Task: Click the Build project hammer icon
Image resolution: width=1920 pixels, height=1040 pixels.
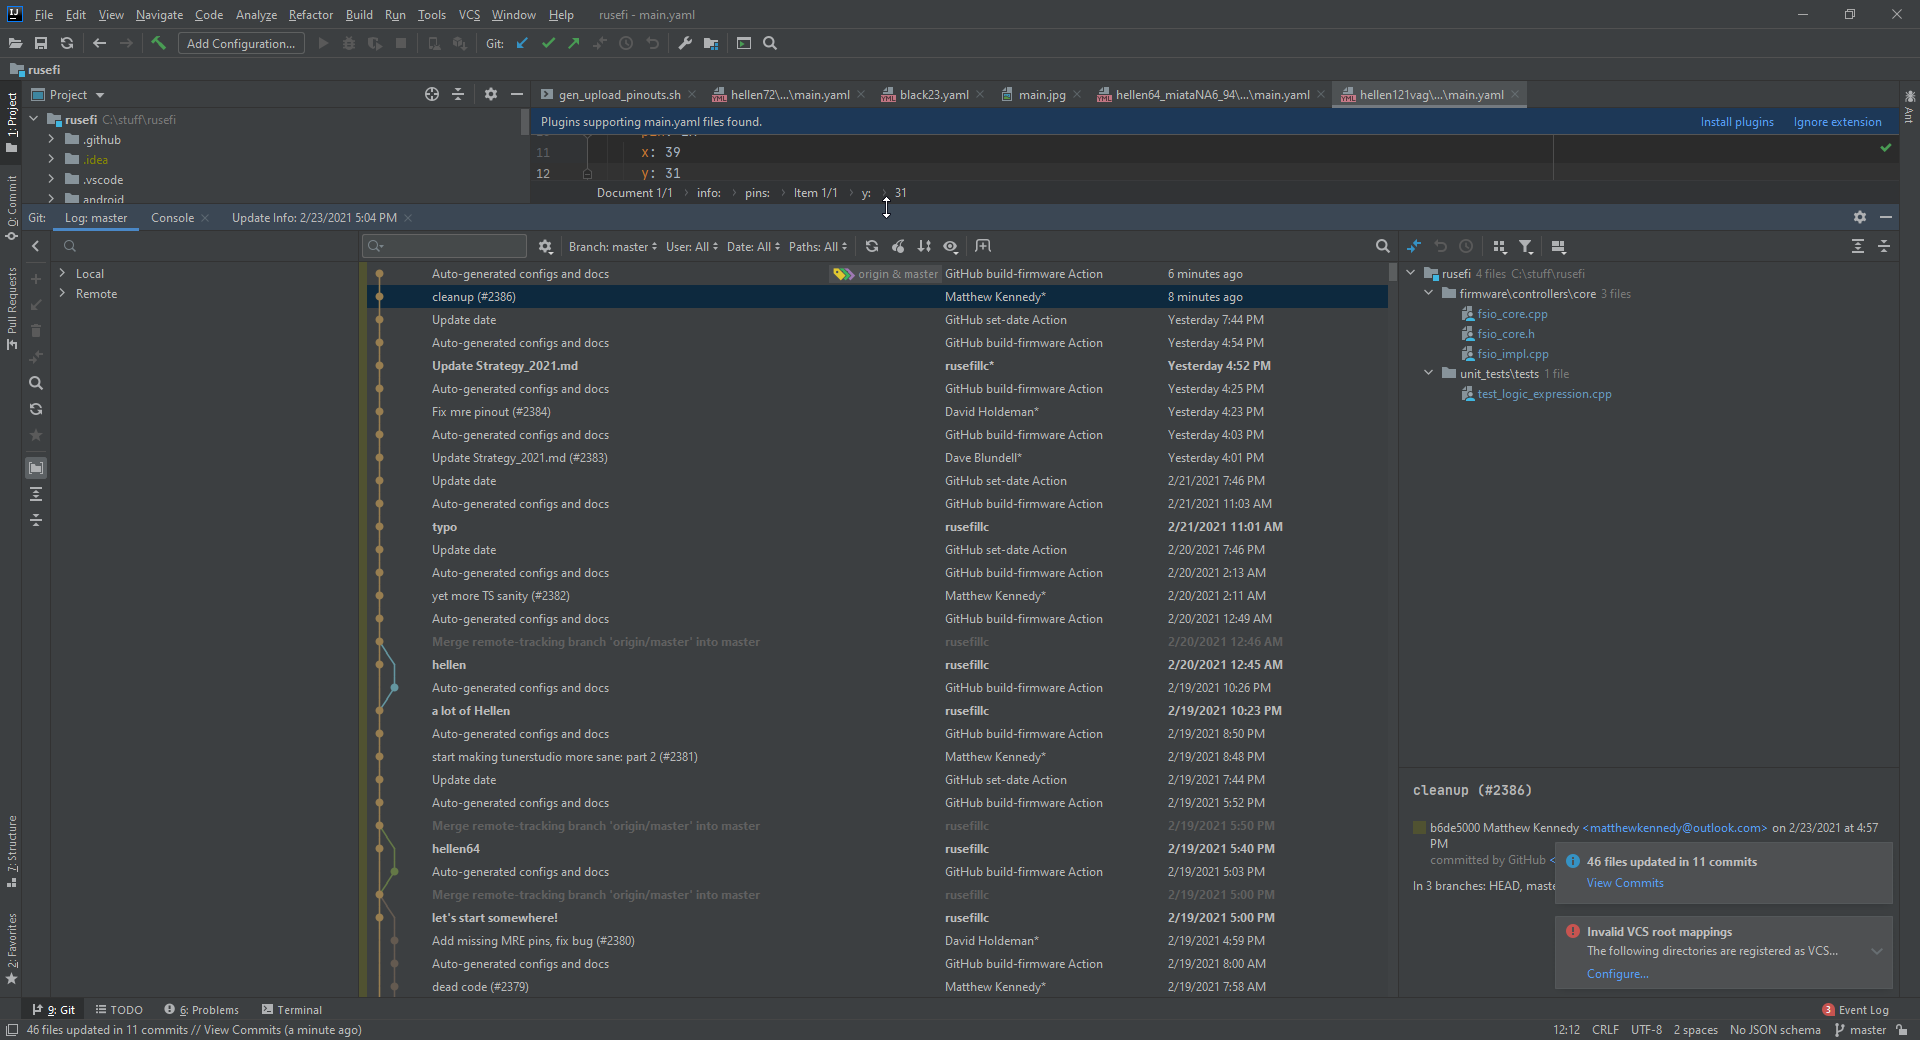Action: click(x=158, y=43)
